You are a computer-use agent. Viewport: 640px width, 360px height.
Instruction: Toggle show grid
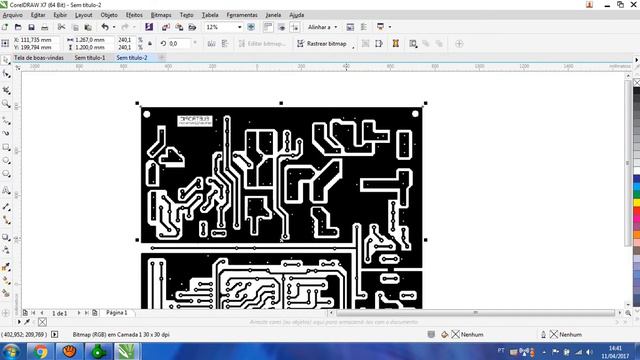281,27
